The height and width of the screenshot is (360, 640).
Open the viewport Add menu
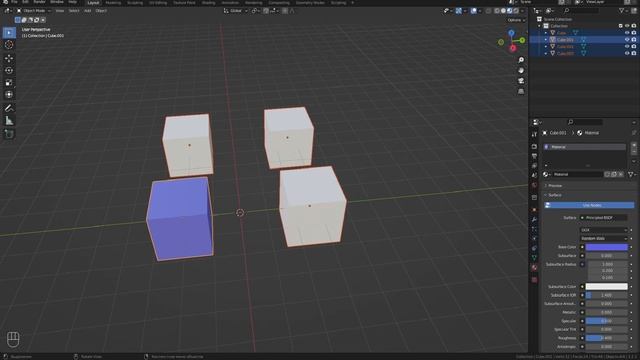coord(87,11)
